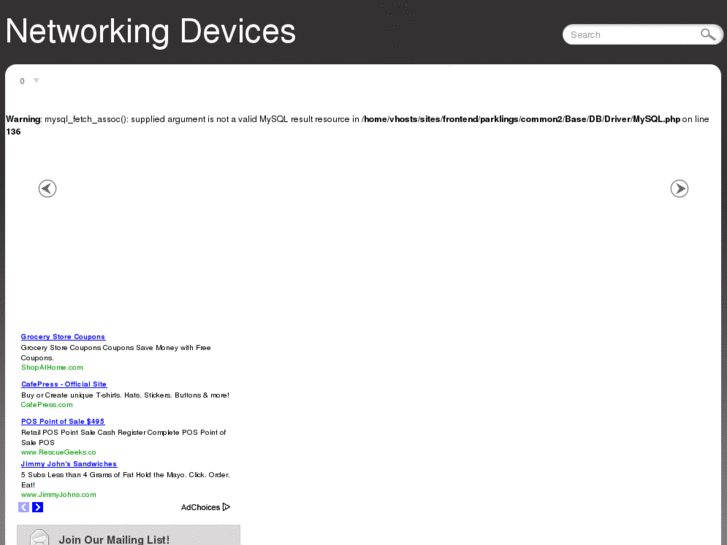Expand the dropdown triangle next to 0
The image size is (727, 545).
36,81
